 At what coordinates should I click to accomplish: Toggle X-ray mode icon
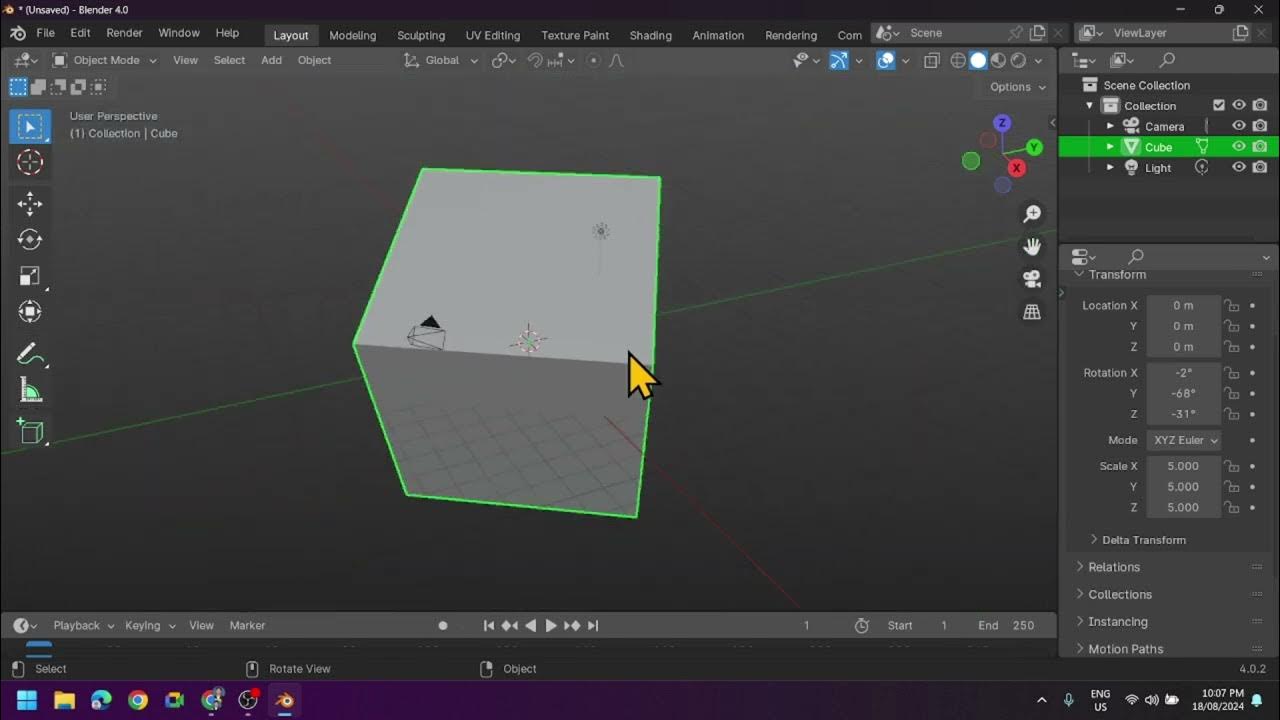click(932, 60)
